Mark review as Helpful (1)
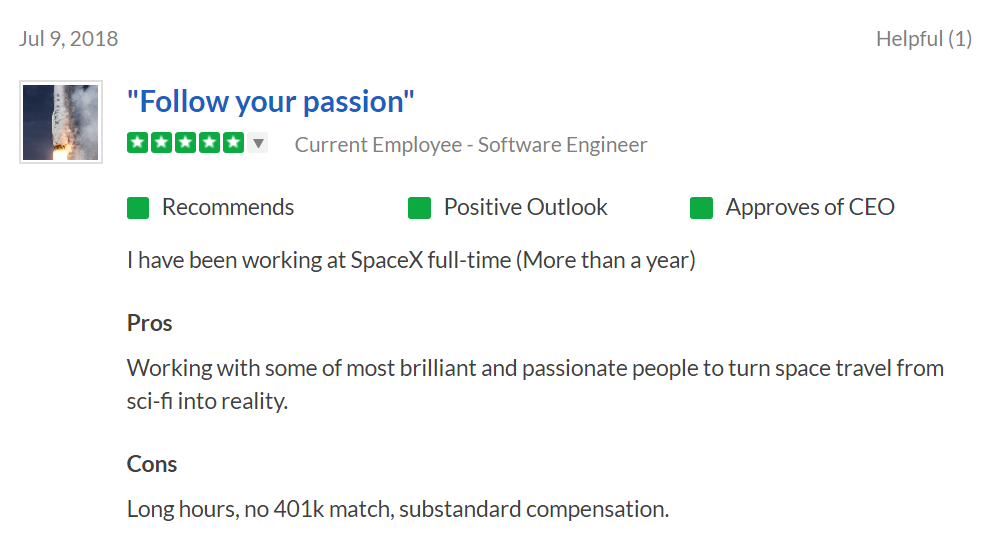The height and width of the screenshot is (543, 981). [x=923, y=39]
